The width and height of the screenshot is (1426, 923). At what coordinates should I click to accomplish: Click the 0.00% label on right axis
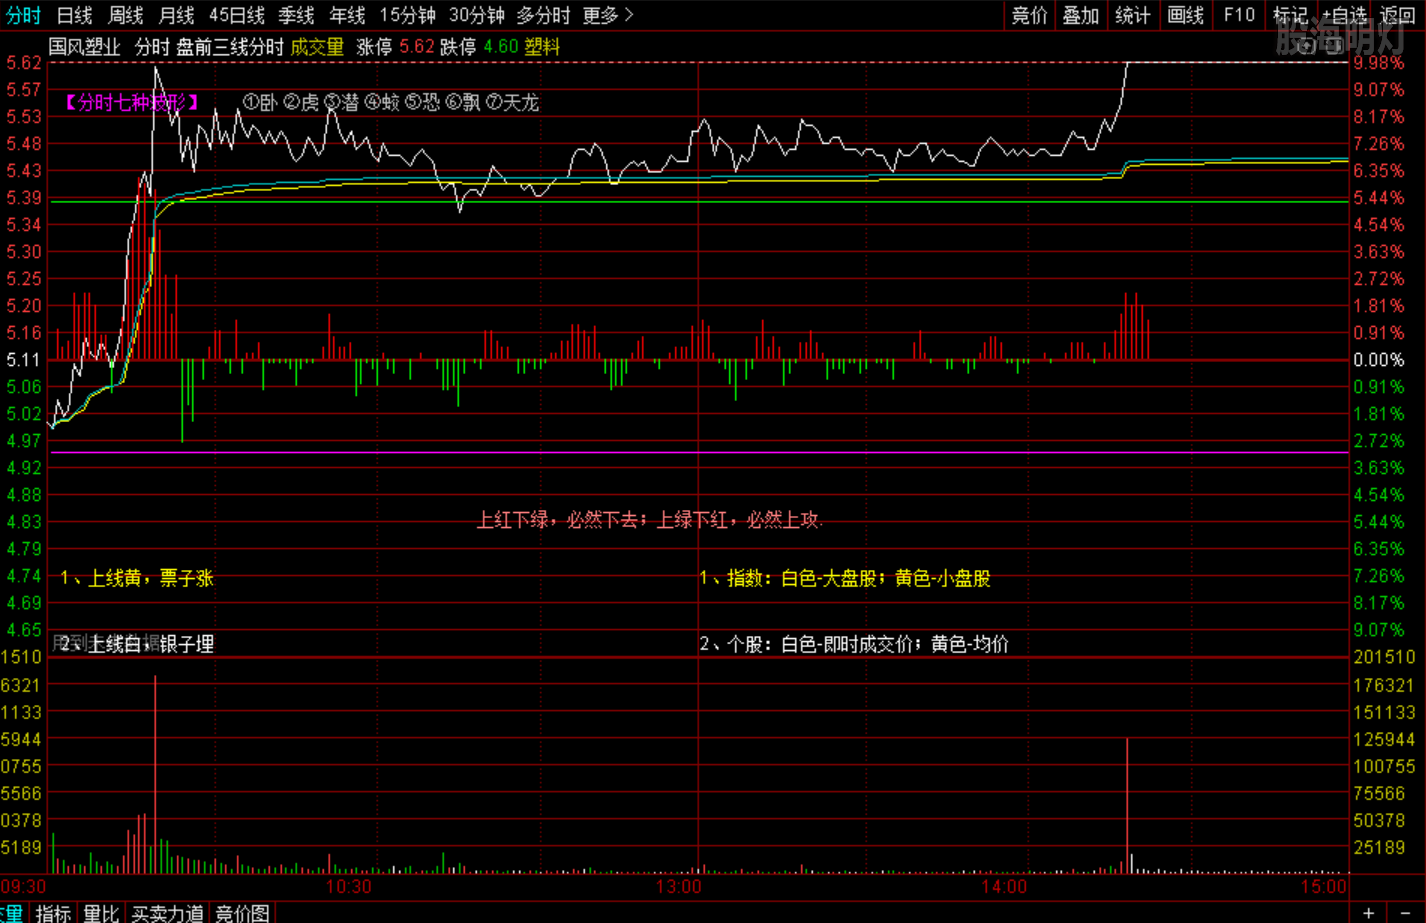point(1378,360)
